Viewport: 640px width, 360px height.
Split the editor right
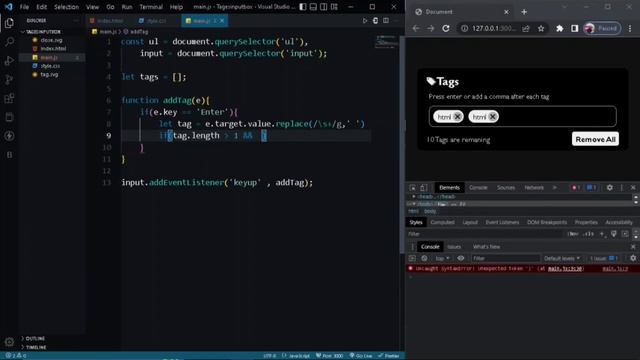tap(386, 20)
